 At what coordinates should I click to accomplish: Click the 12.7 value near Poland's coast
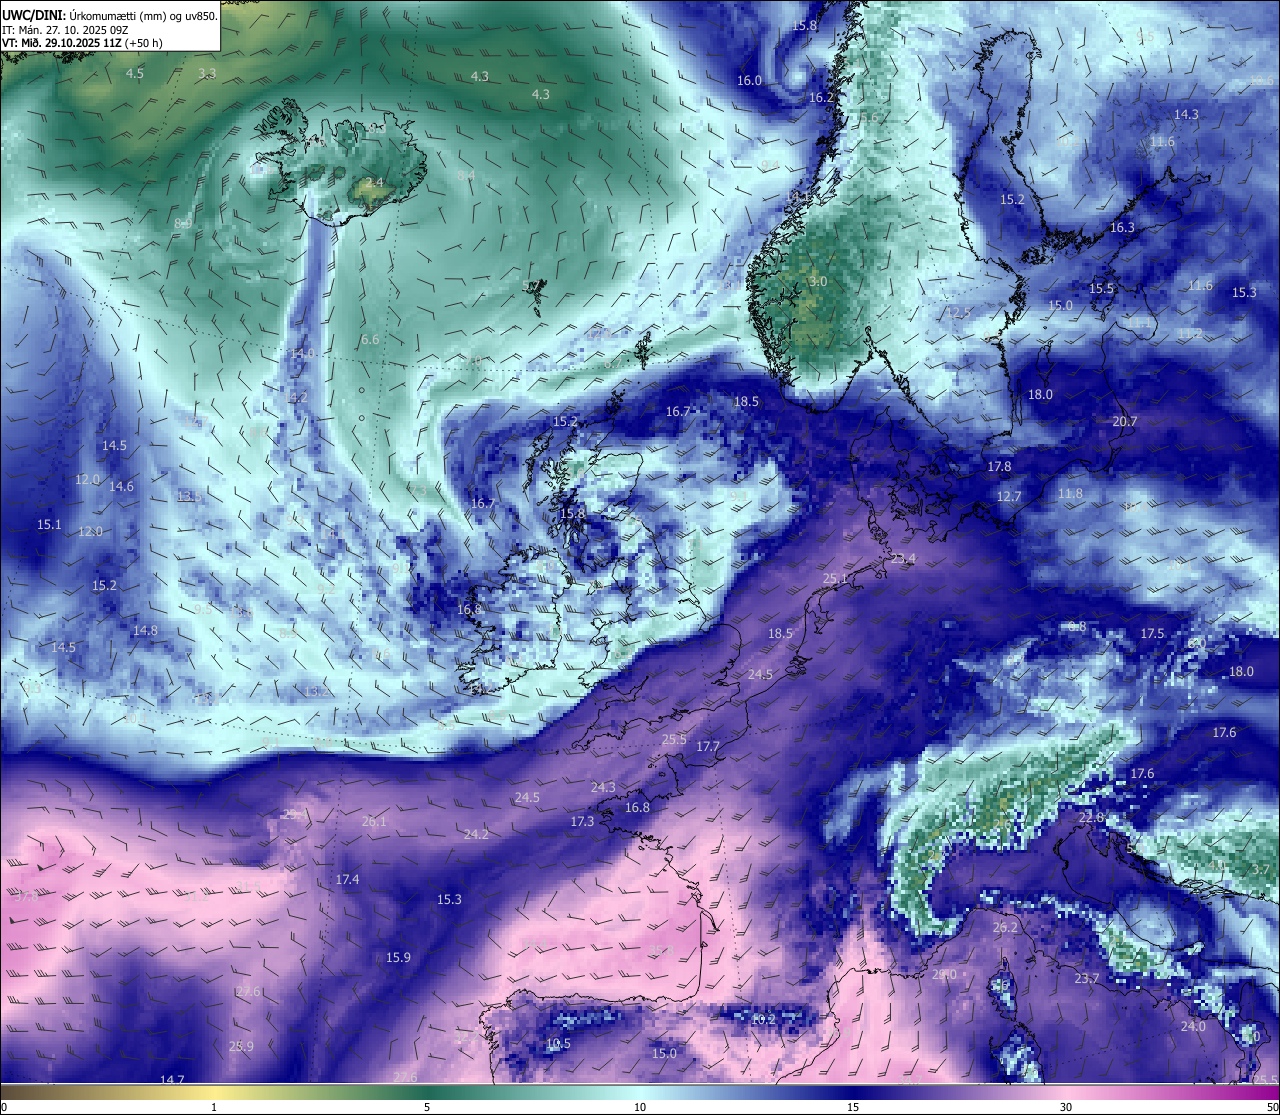1009,497
